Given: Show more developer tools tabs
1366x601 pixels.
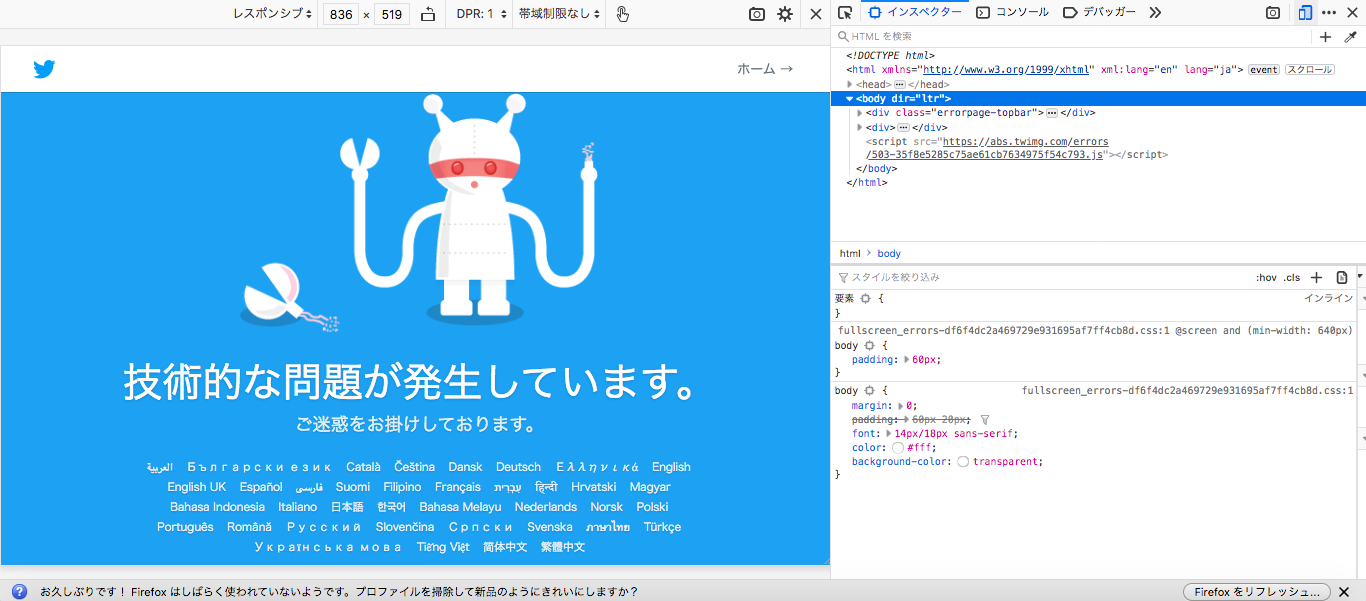Looking at the screenshot, I should click(1155, 13).
